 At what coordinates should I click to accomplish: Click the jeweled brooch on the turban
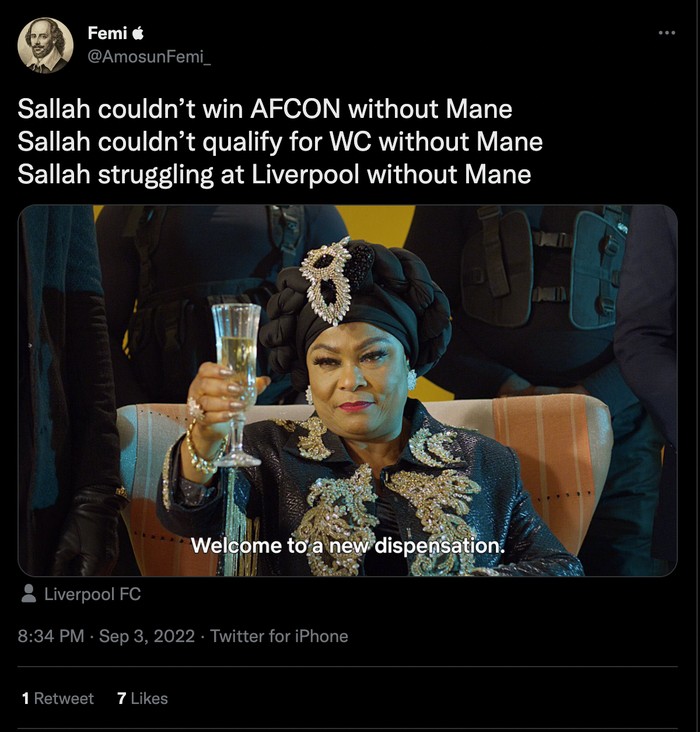coord(329,278)
